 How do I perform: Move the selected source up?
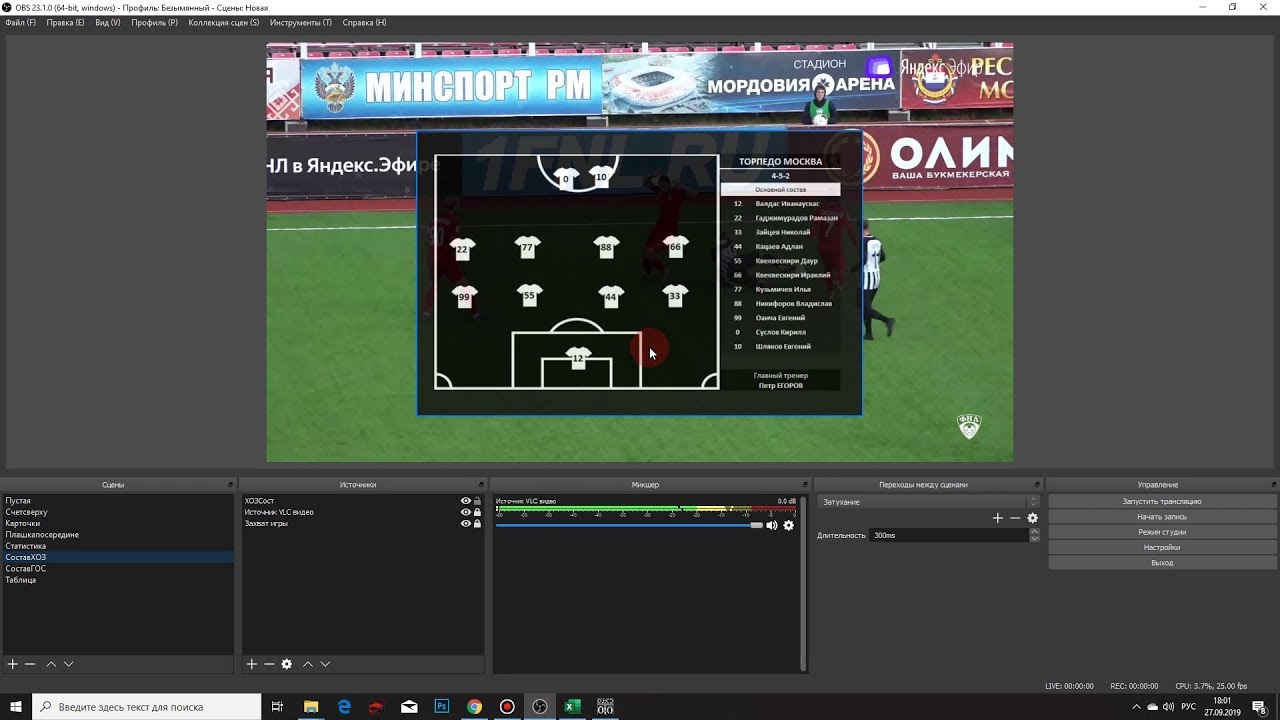click(308, 664)
